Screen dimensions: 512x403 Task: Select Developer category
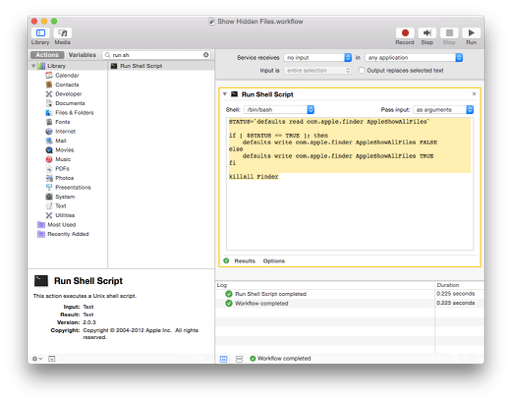coord(68,94)
